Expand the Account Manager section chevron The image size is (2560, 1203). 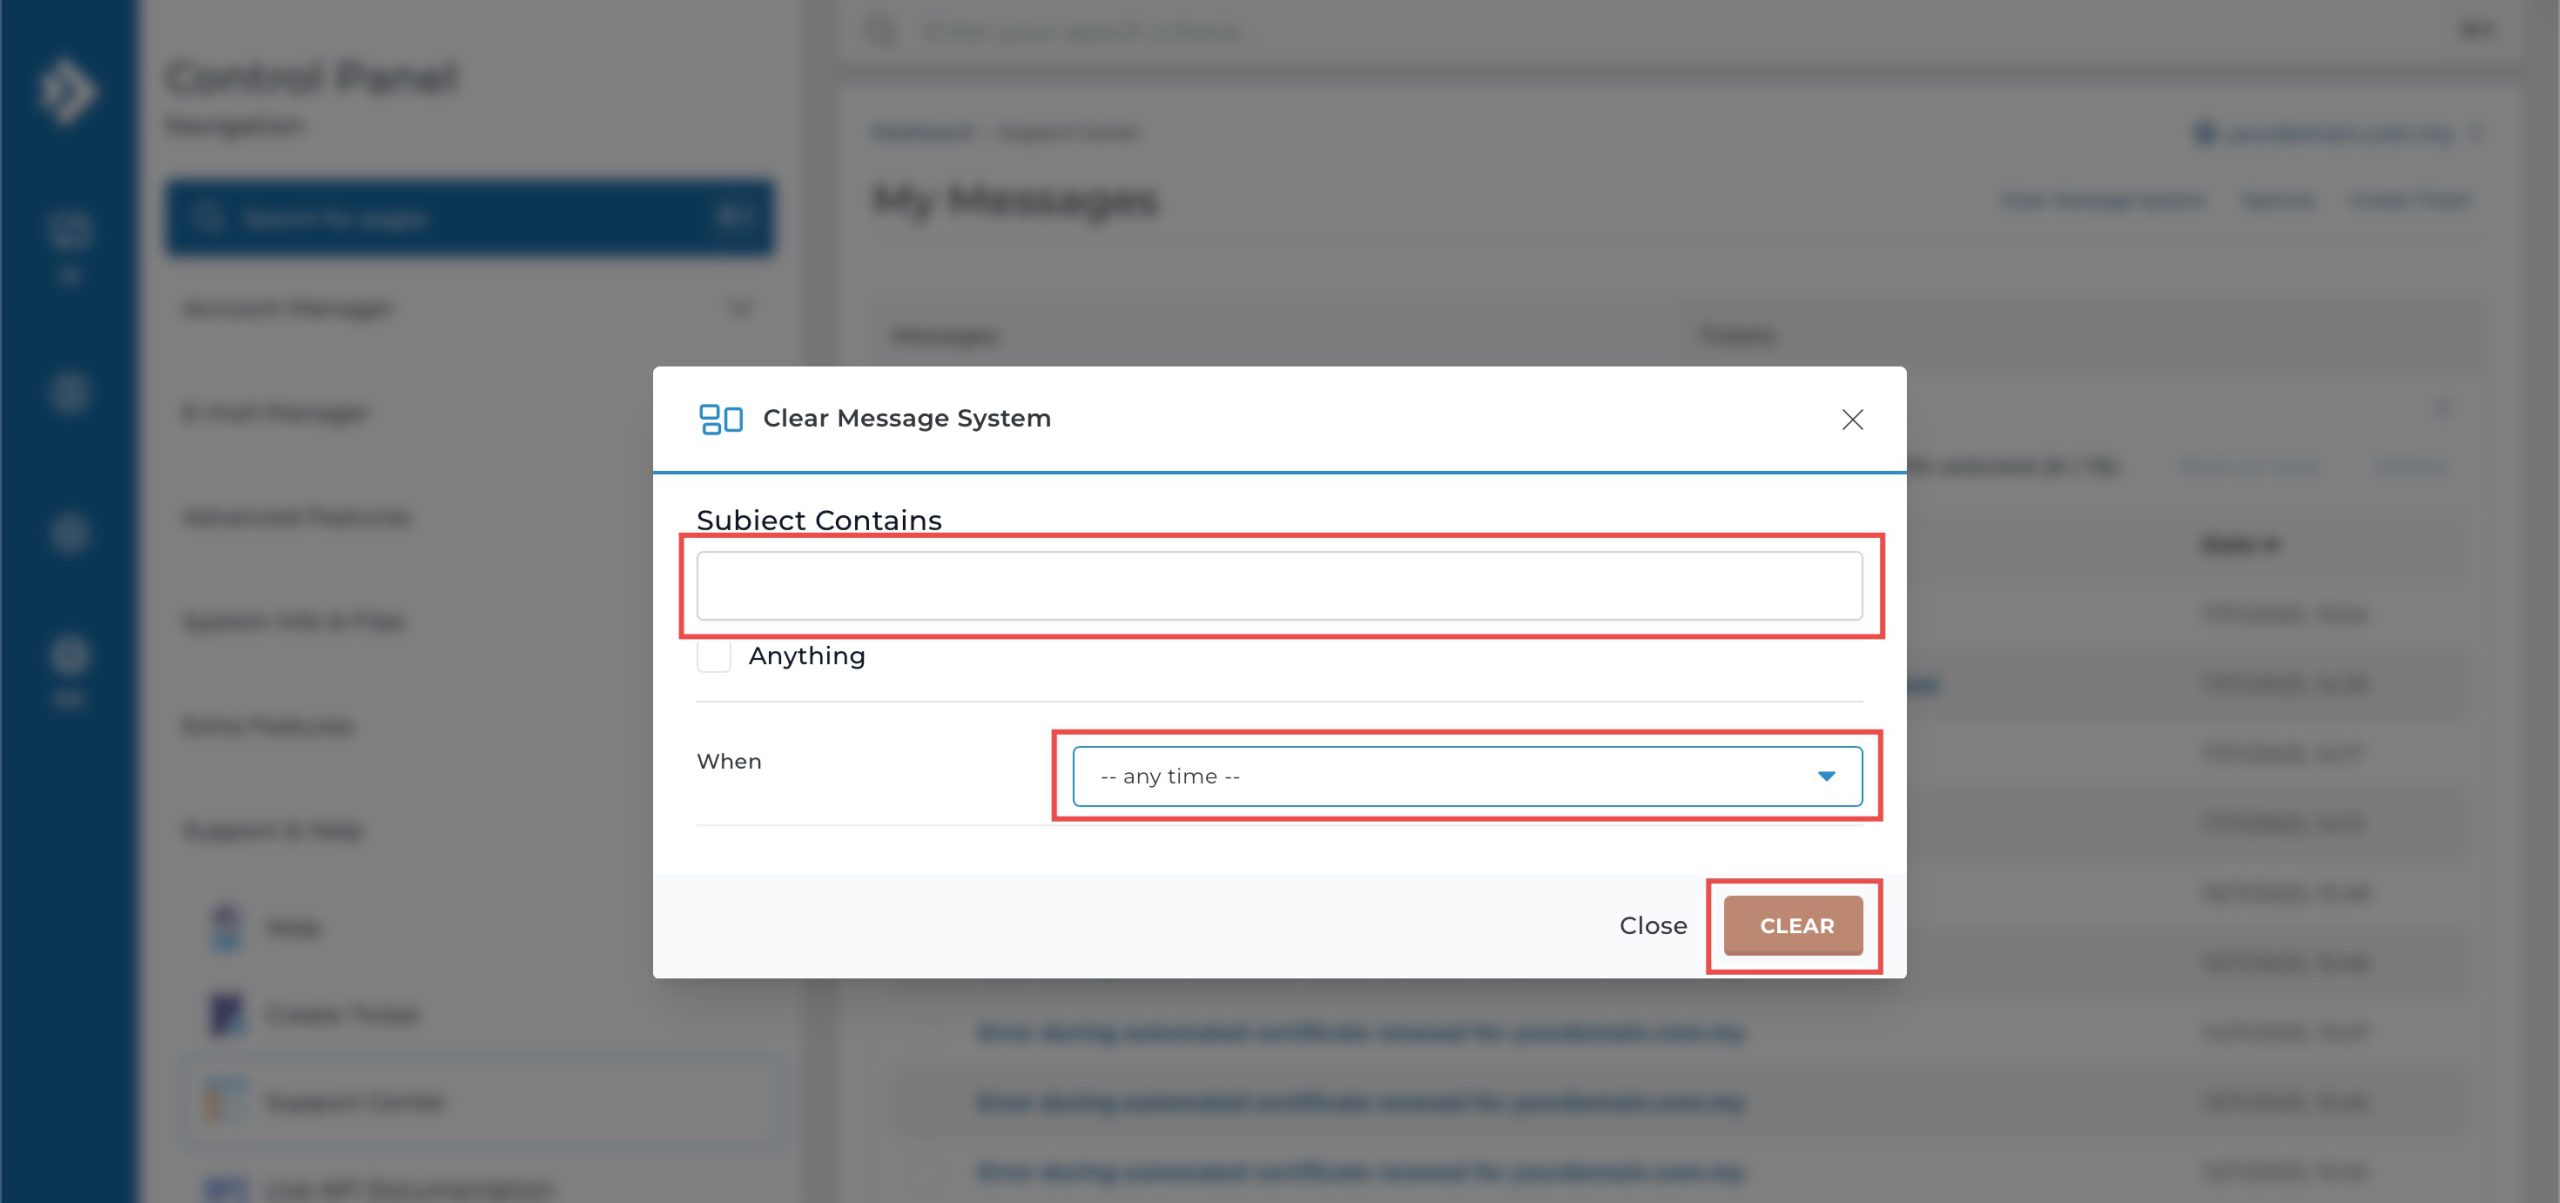(740, 309)
